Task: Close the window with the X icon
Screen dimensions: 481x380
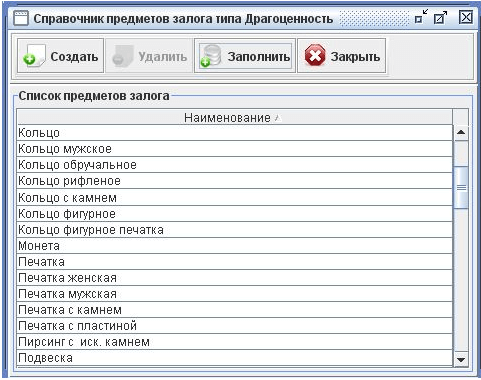Action: coord(466,17)
